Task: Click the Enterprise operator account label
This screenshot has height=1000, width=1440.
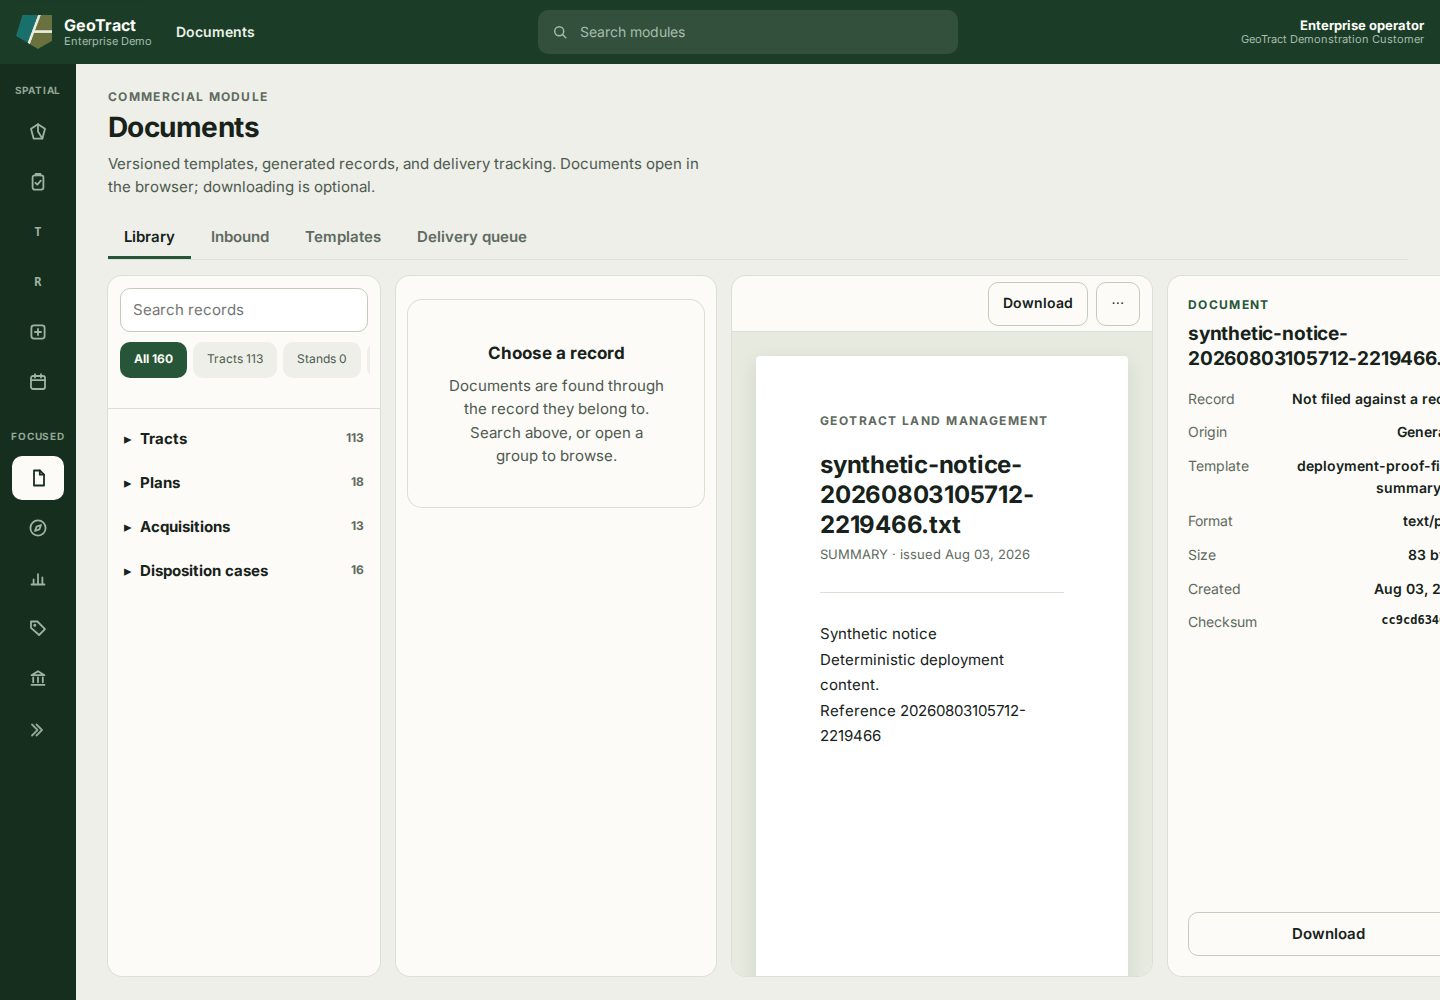Action: pyautogui.click(x=1361, y=25)
